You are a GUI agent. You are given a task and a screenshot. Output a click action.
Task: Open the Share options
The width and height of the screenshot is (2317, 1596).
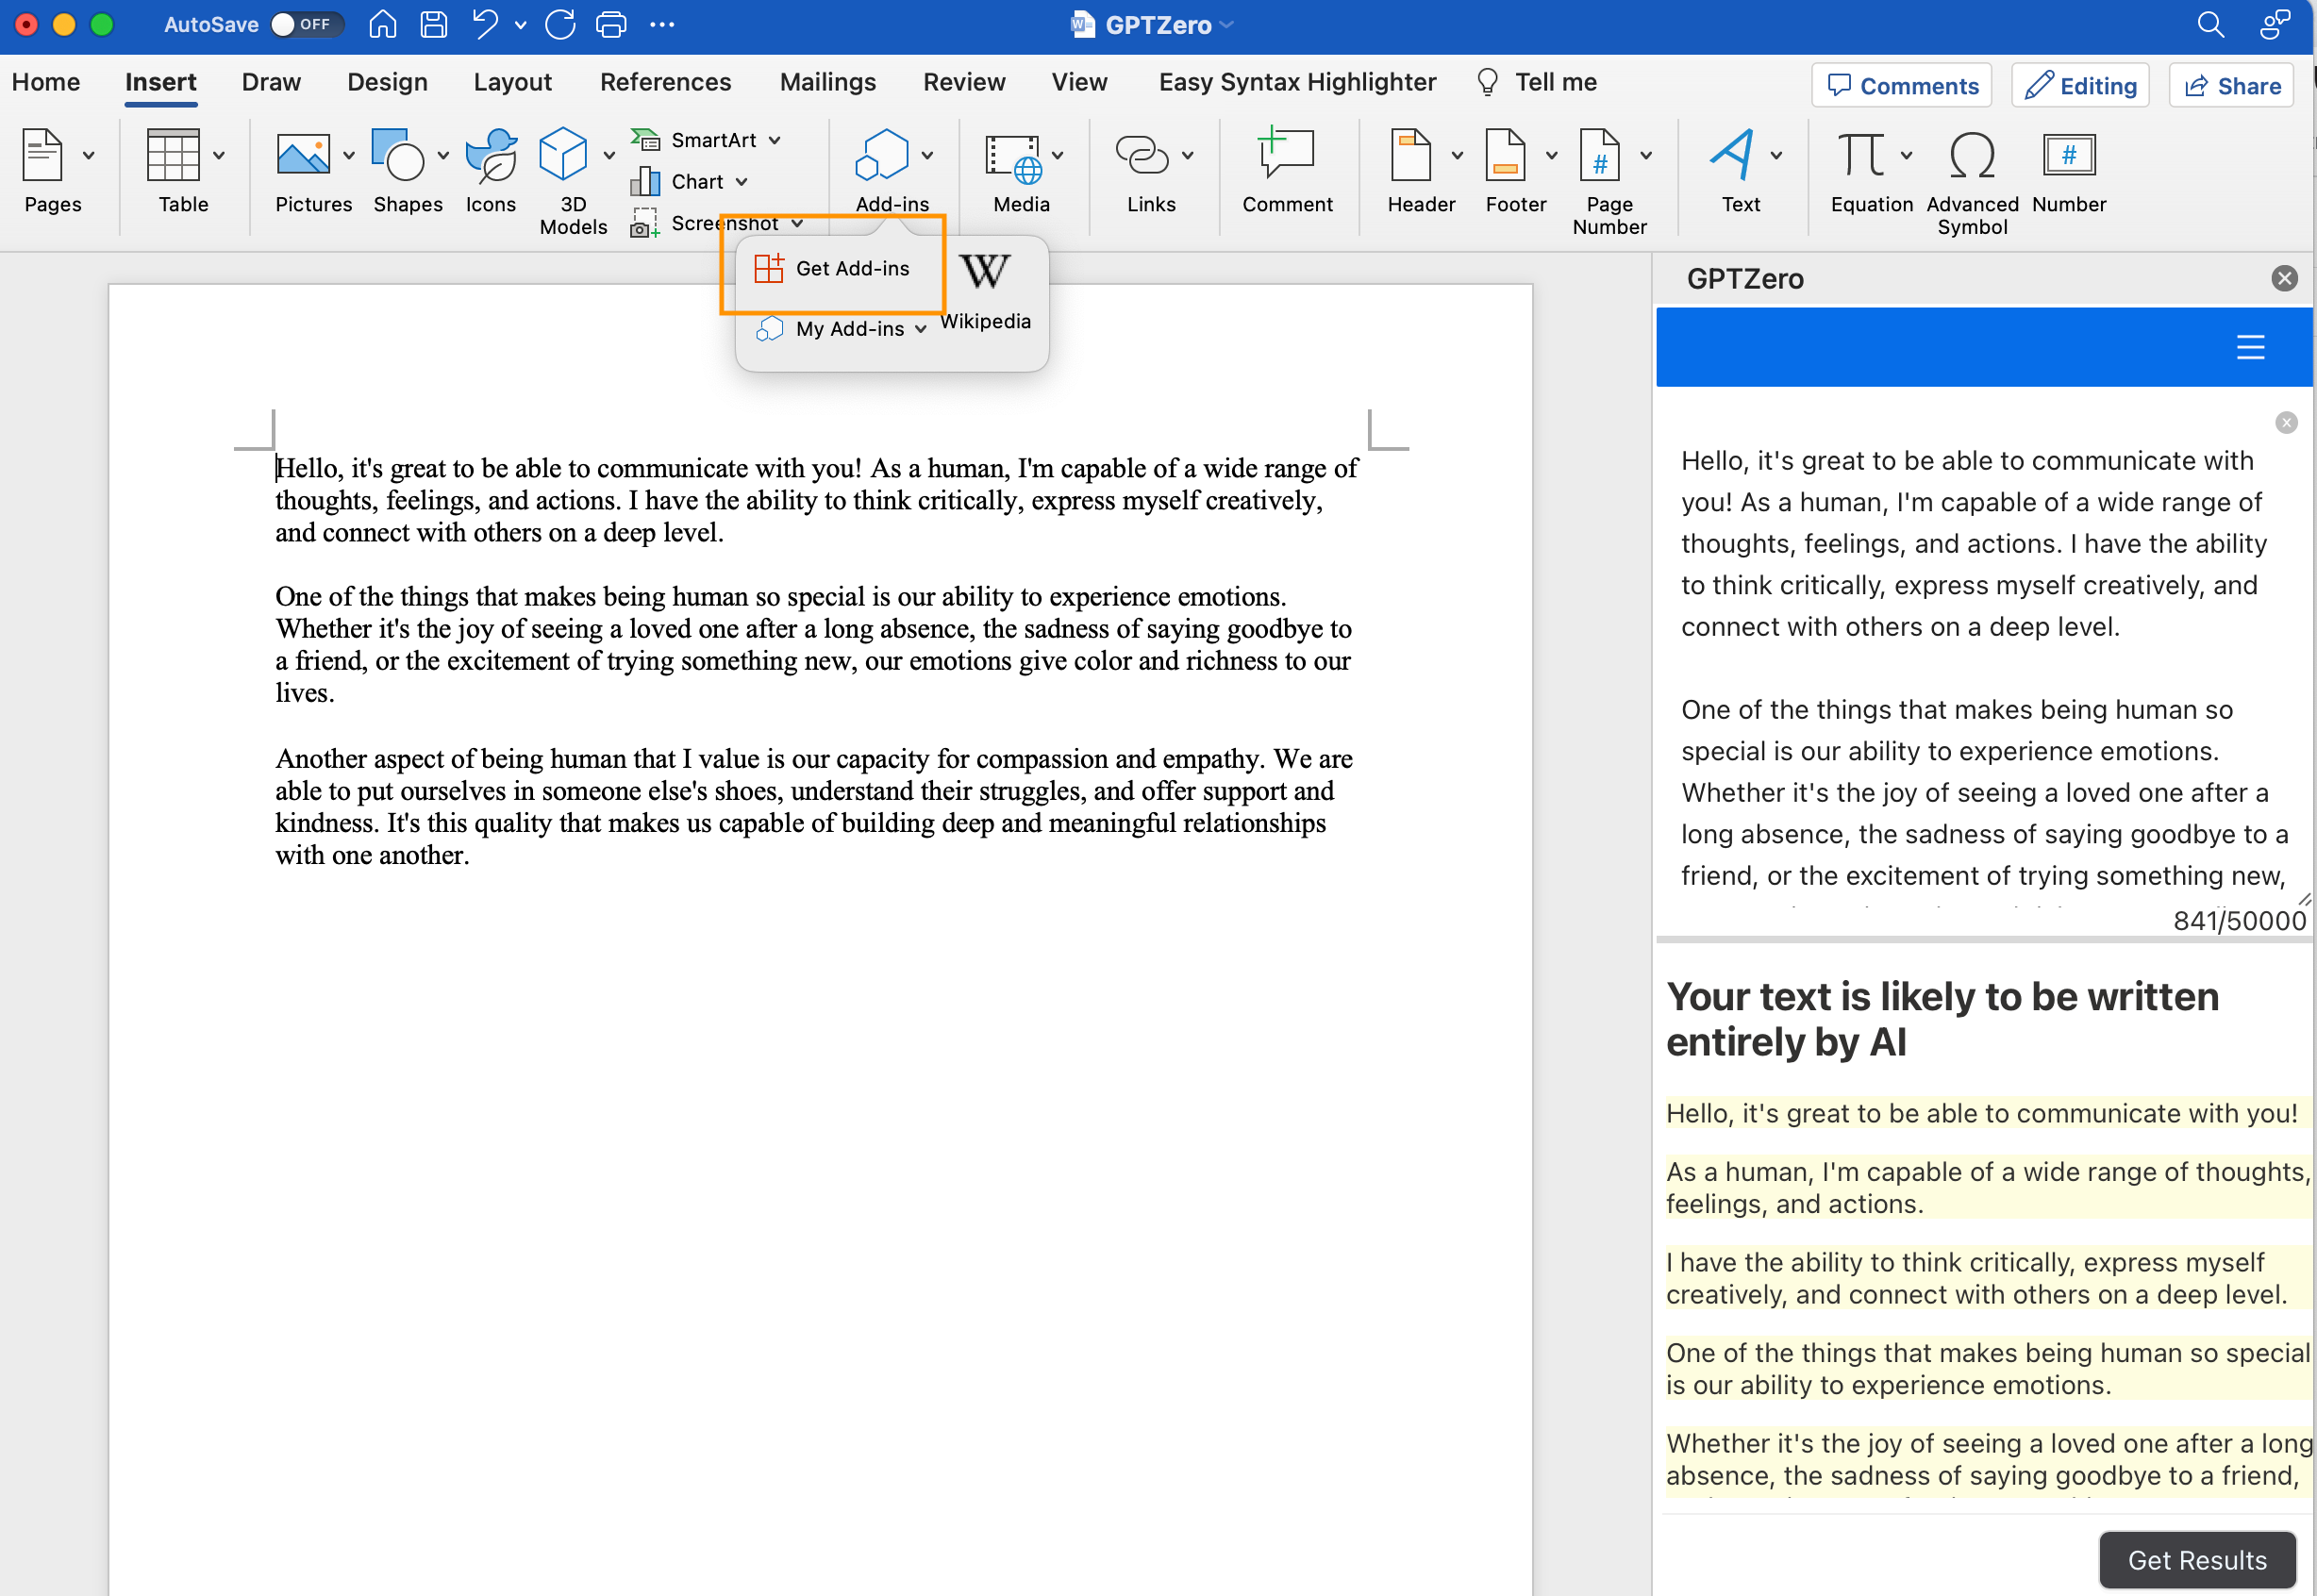[x=2231, y=85]
